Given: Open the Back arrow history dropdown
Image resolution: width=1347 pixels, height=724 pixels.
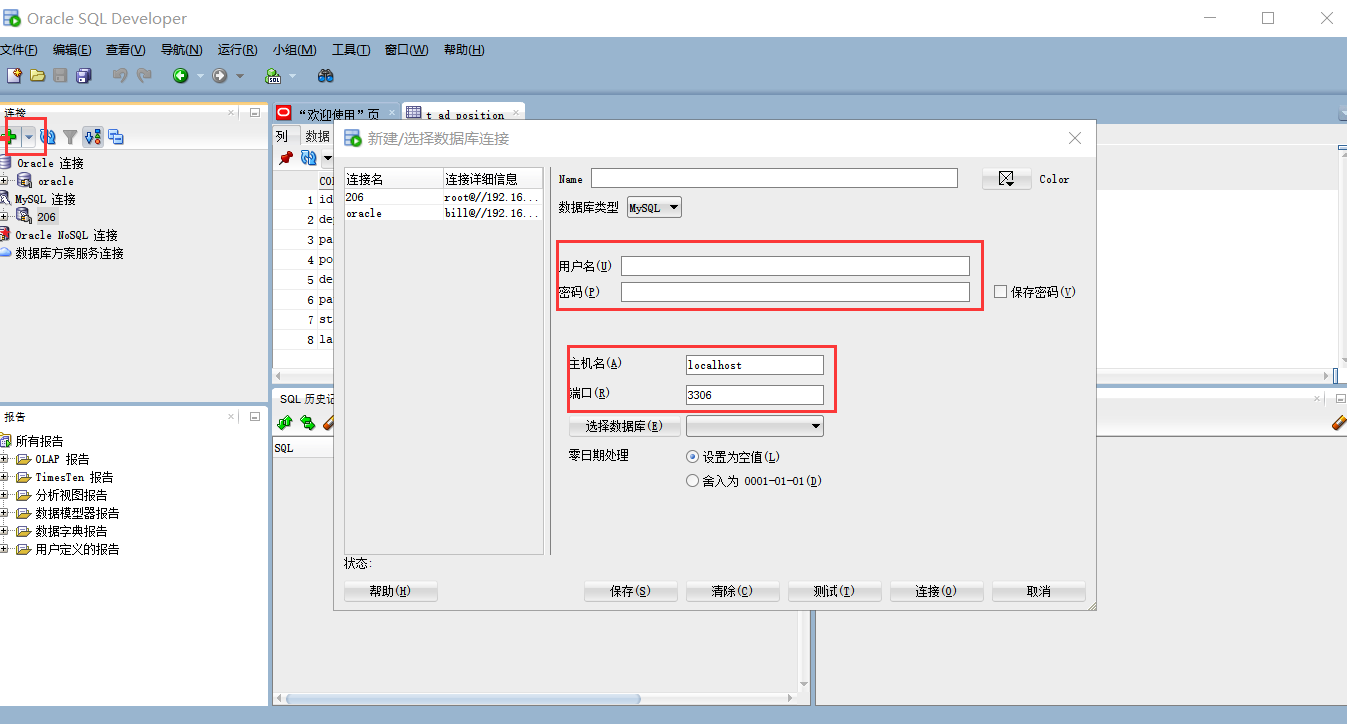Looking at the screenshot, I should point(199,75).
